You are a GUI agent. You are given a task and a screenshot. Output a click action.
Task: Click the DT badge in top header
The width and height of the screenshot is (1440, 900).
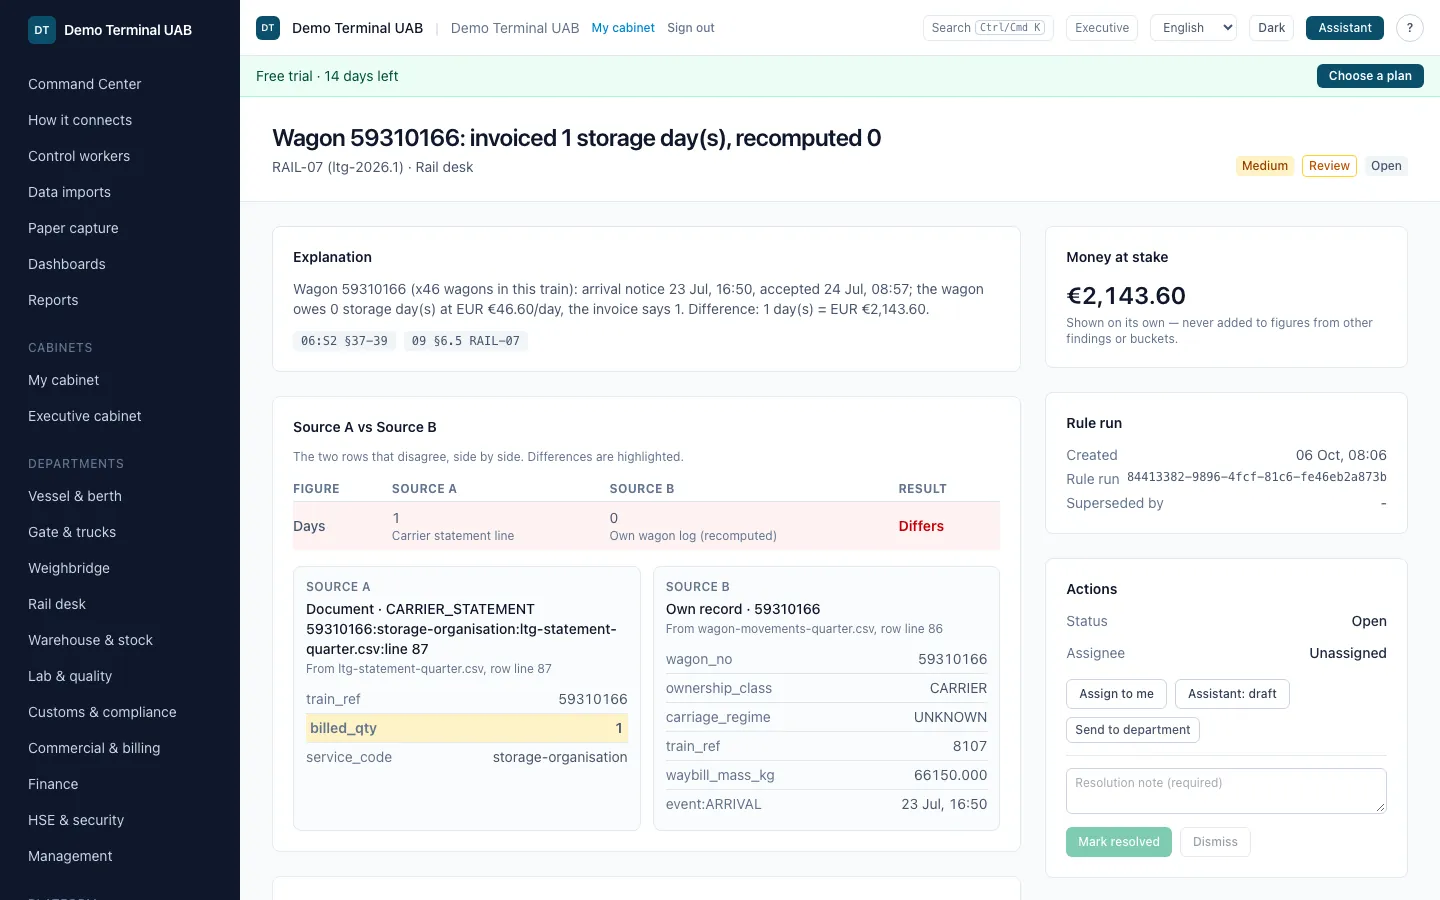point(268,28)
